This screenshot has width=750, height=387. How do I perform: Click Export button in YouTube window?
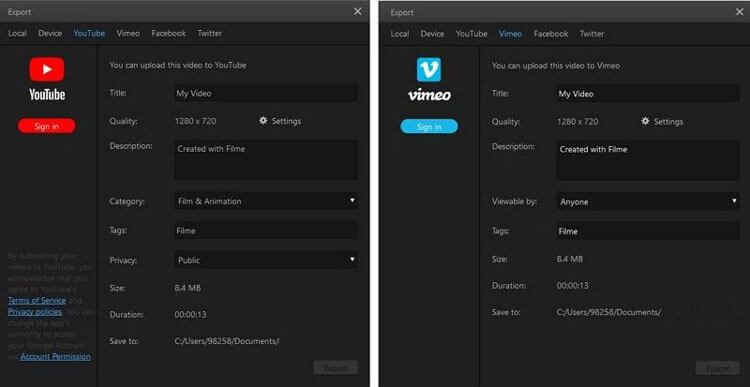[x=335, y=368]
